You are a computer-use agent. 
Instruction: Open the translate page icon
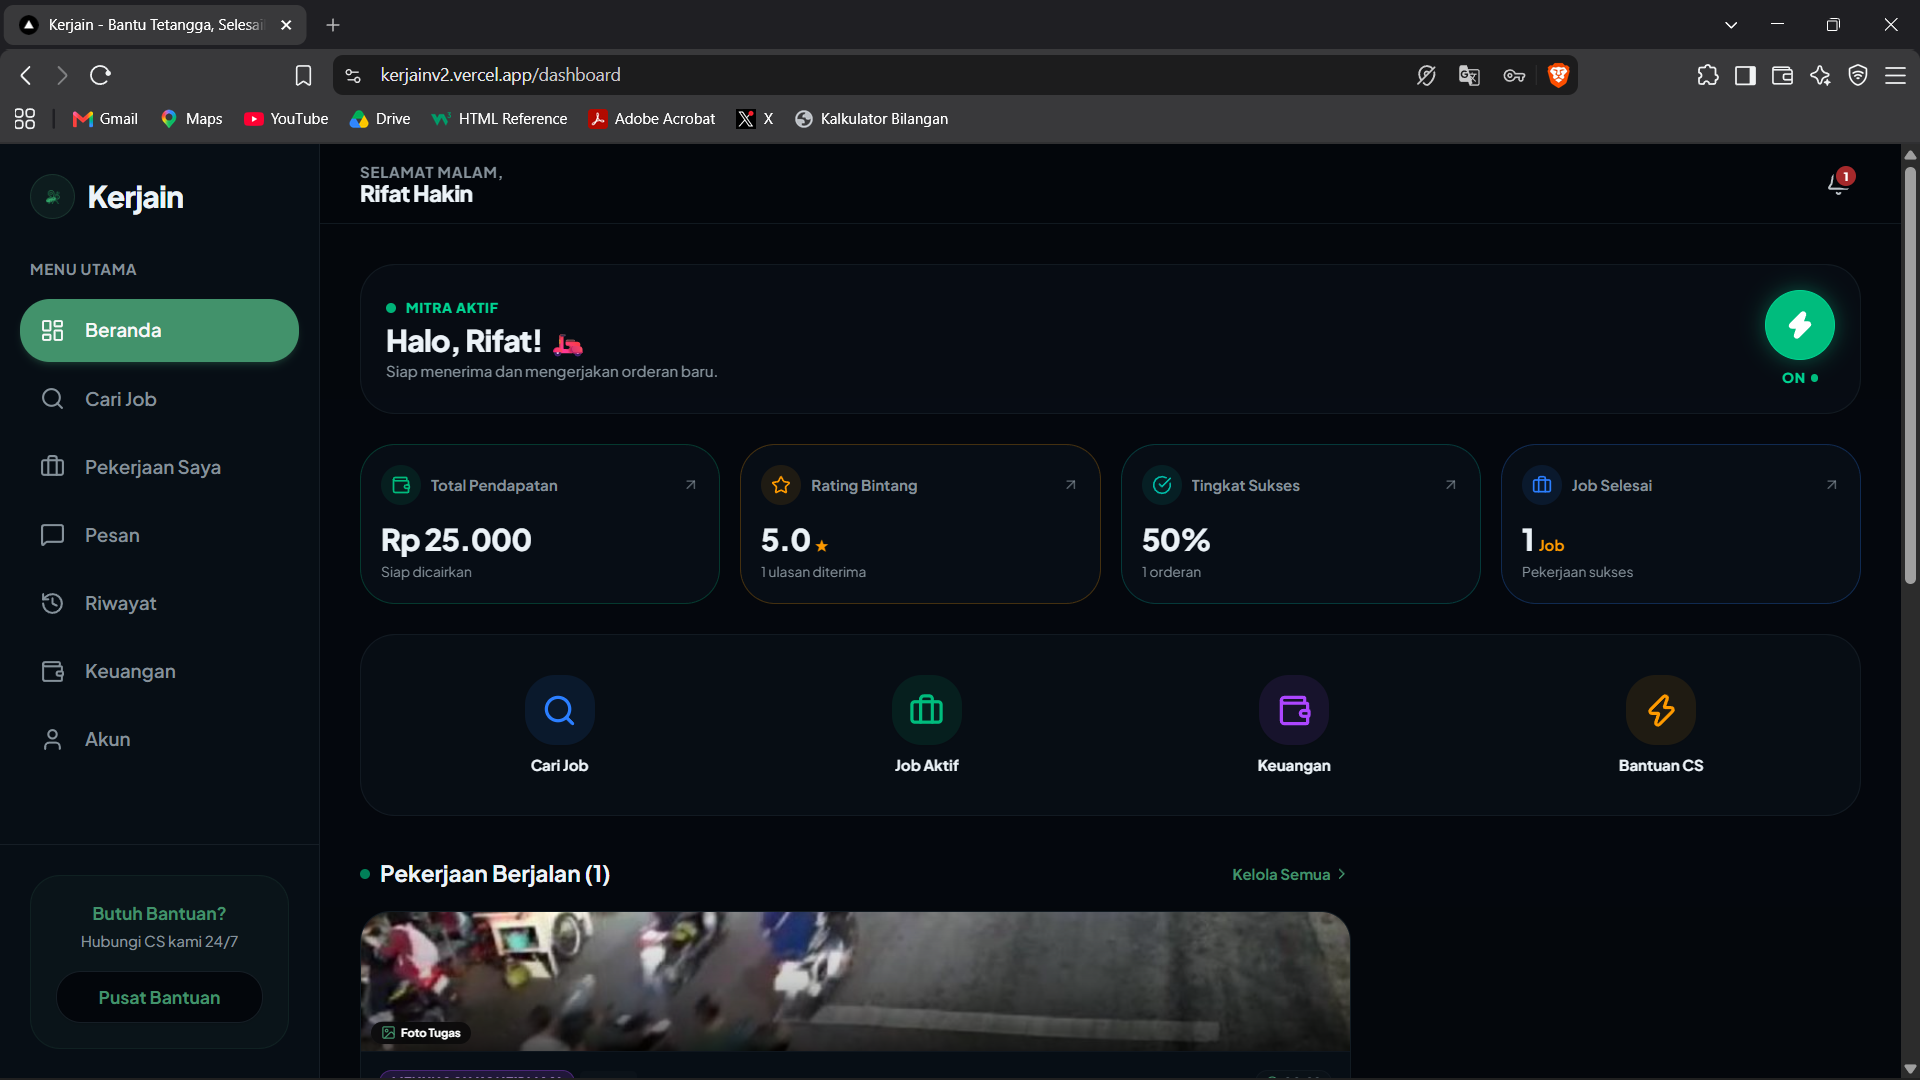point(1469,75)
